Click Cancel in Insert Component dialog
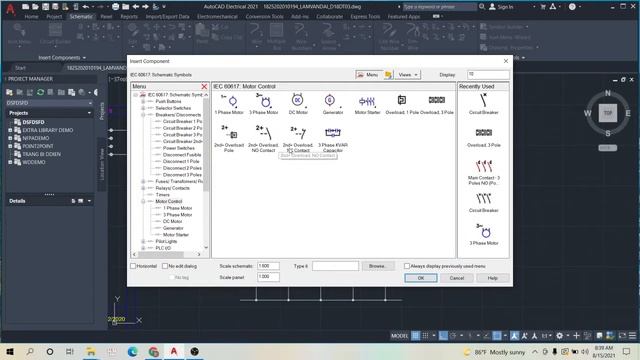The image size is (640, 360). coord(457,278)
